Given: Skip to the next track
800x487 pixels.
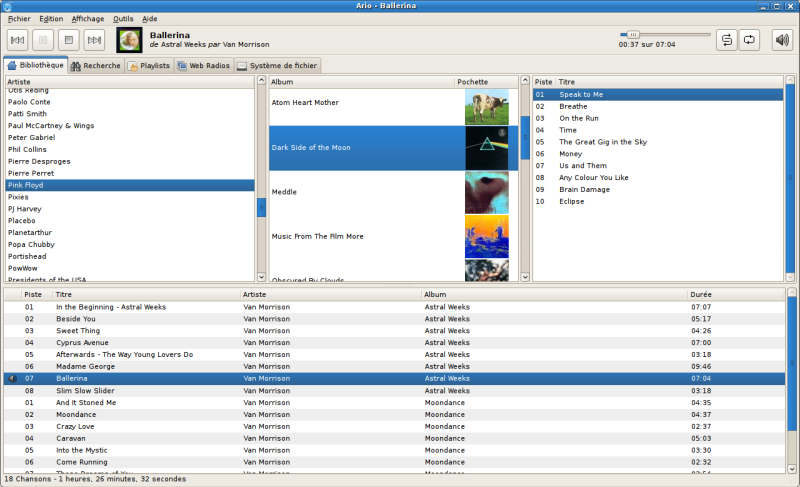Looking at the screenshot, I should [x=94, y=40].
